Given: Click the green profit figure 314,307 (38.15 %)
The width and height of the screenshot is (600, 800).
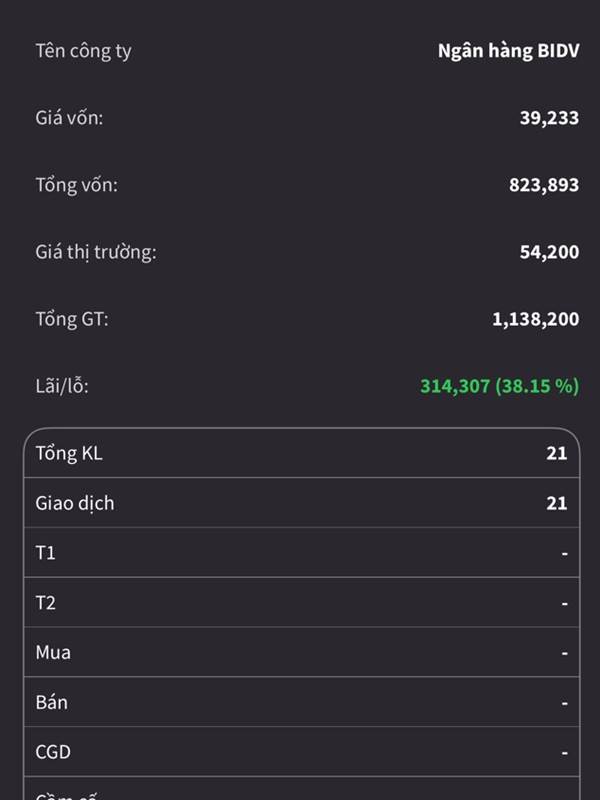Looking at the screenshot, I should coord(499,385).
